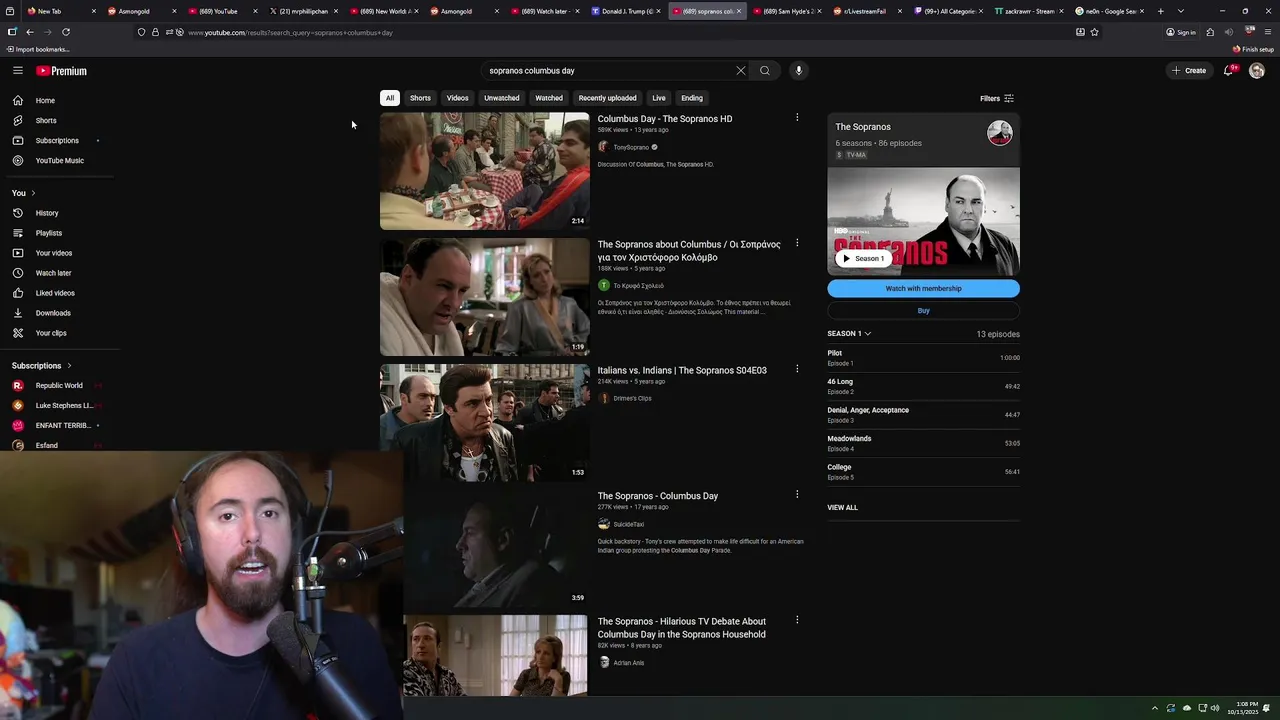Open the Columbus Day - The Sopranos HD thumbnail
The width and height of the screenshot is (1280, 720).
[x=484, y=171]
